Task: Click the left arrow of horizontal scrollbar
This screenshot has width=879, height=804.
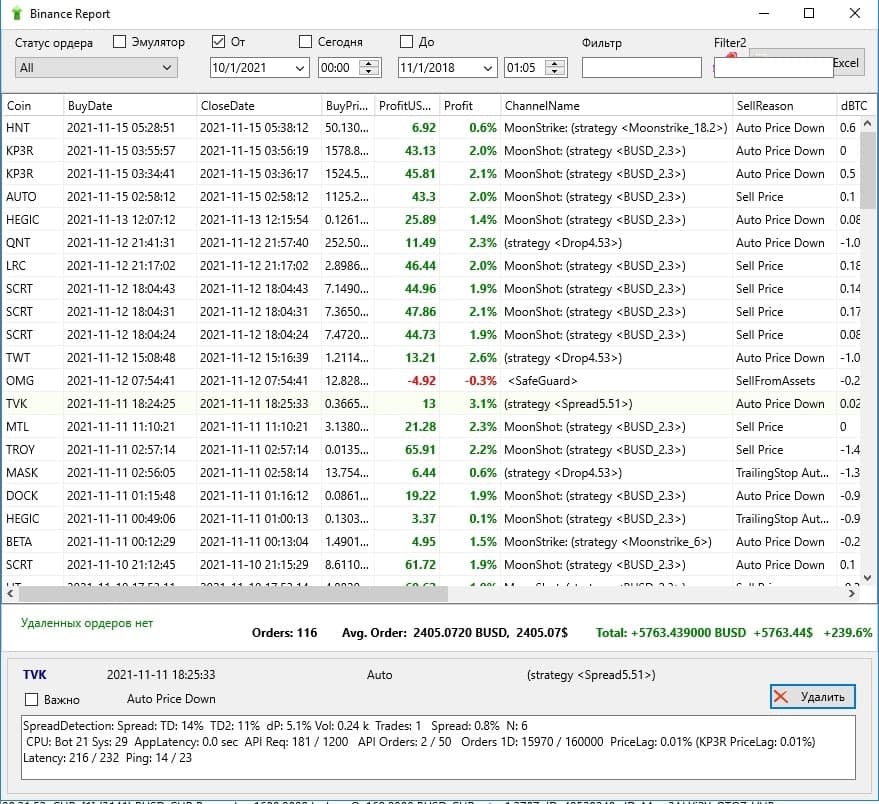Action: tap(9, 593)
